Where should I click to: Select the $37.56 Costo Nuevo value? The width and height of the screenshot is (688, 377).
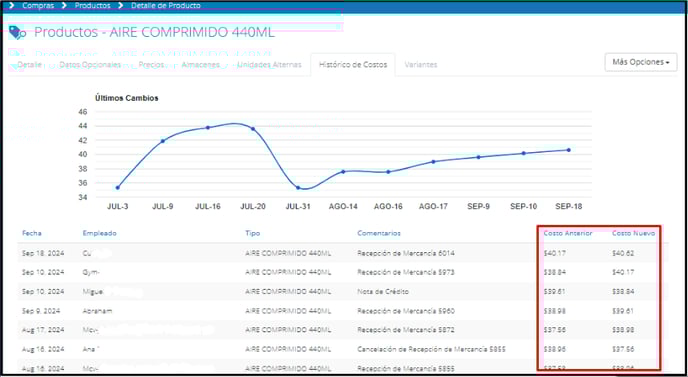(x=623, y=349)
